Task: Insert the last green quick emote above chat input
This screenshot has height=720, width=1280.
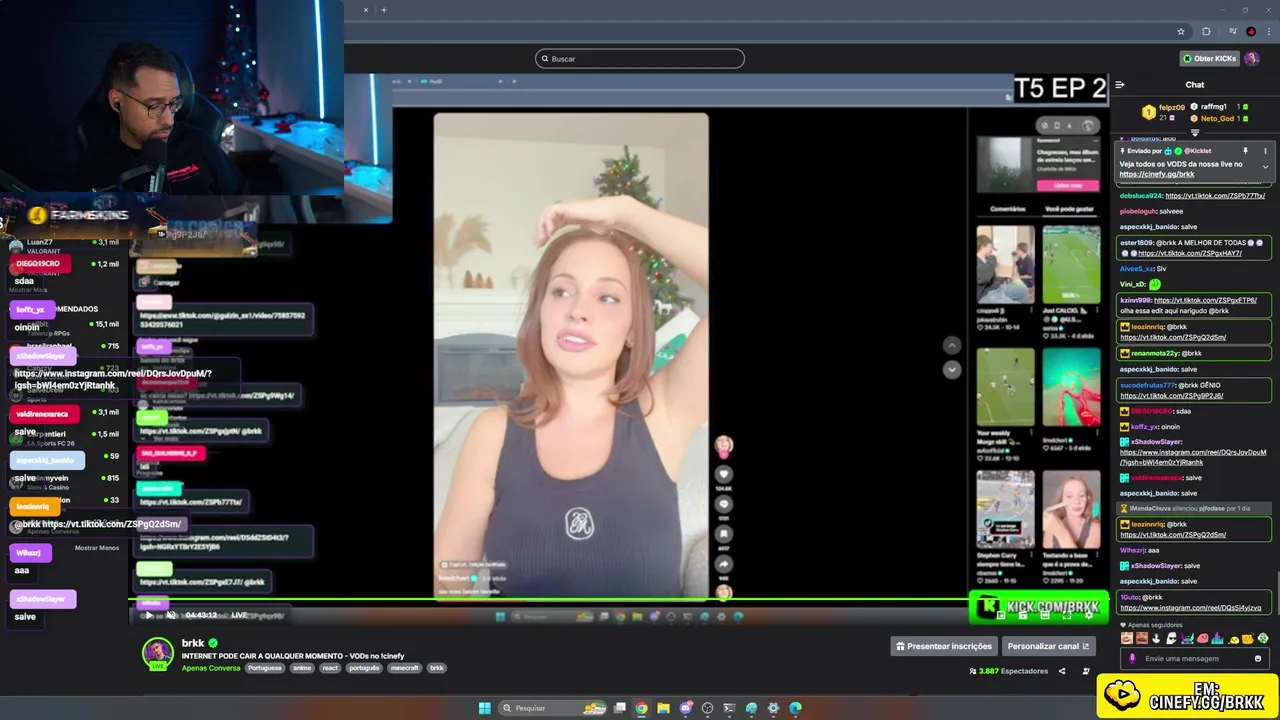Action: coord(1263,638)
